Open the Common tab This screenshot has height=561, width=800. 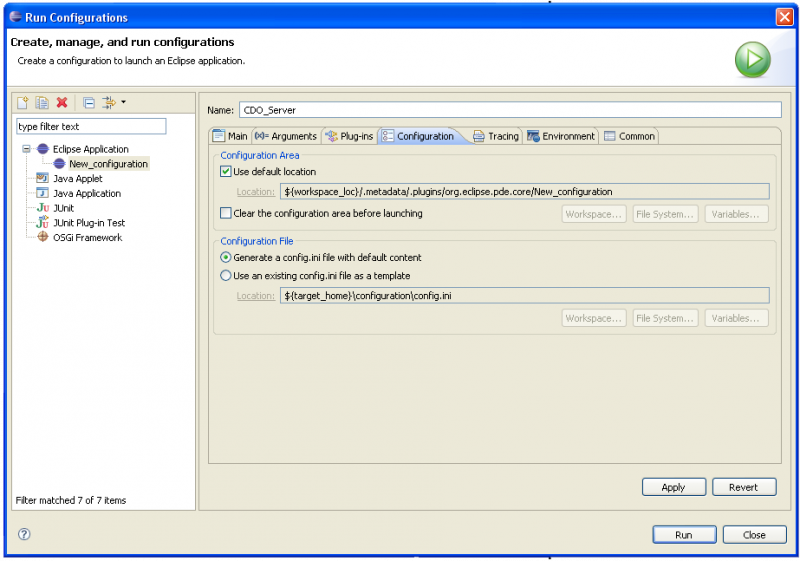(x=630, y=136)
